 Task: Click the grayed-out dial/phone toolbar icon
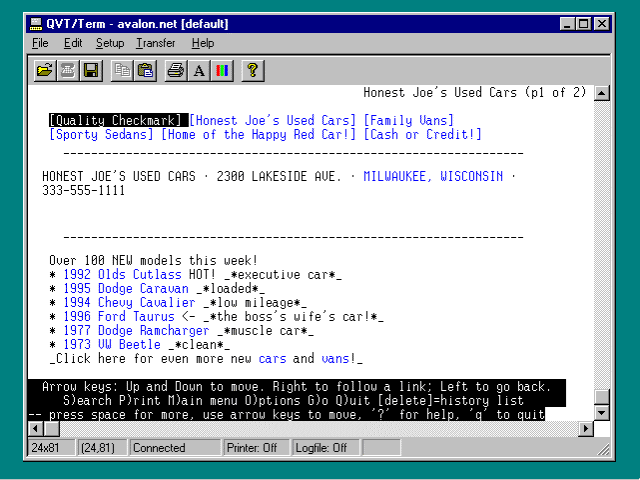click(68, 70)
